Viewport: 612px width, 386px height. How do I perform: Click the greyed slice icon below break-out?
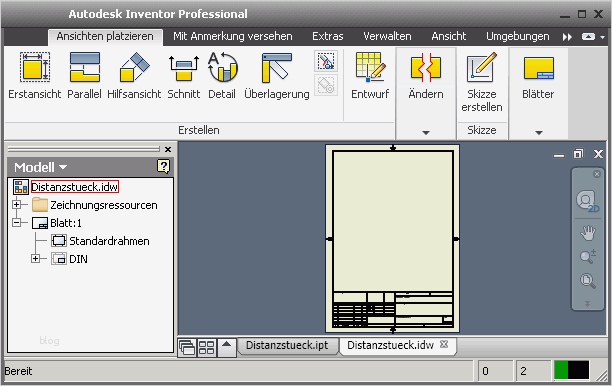(x=326, y=85)
